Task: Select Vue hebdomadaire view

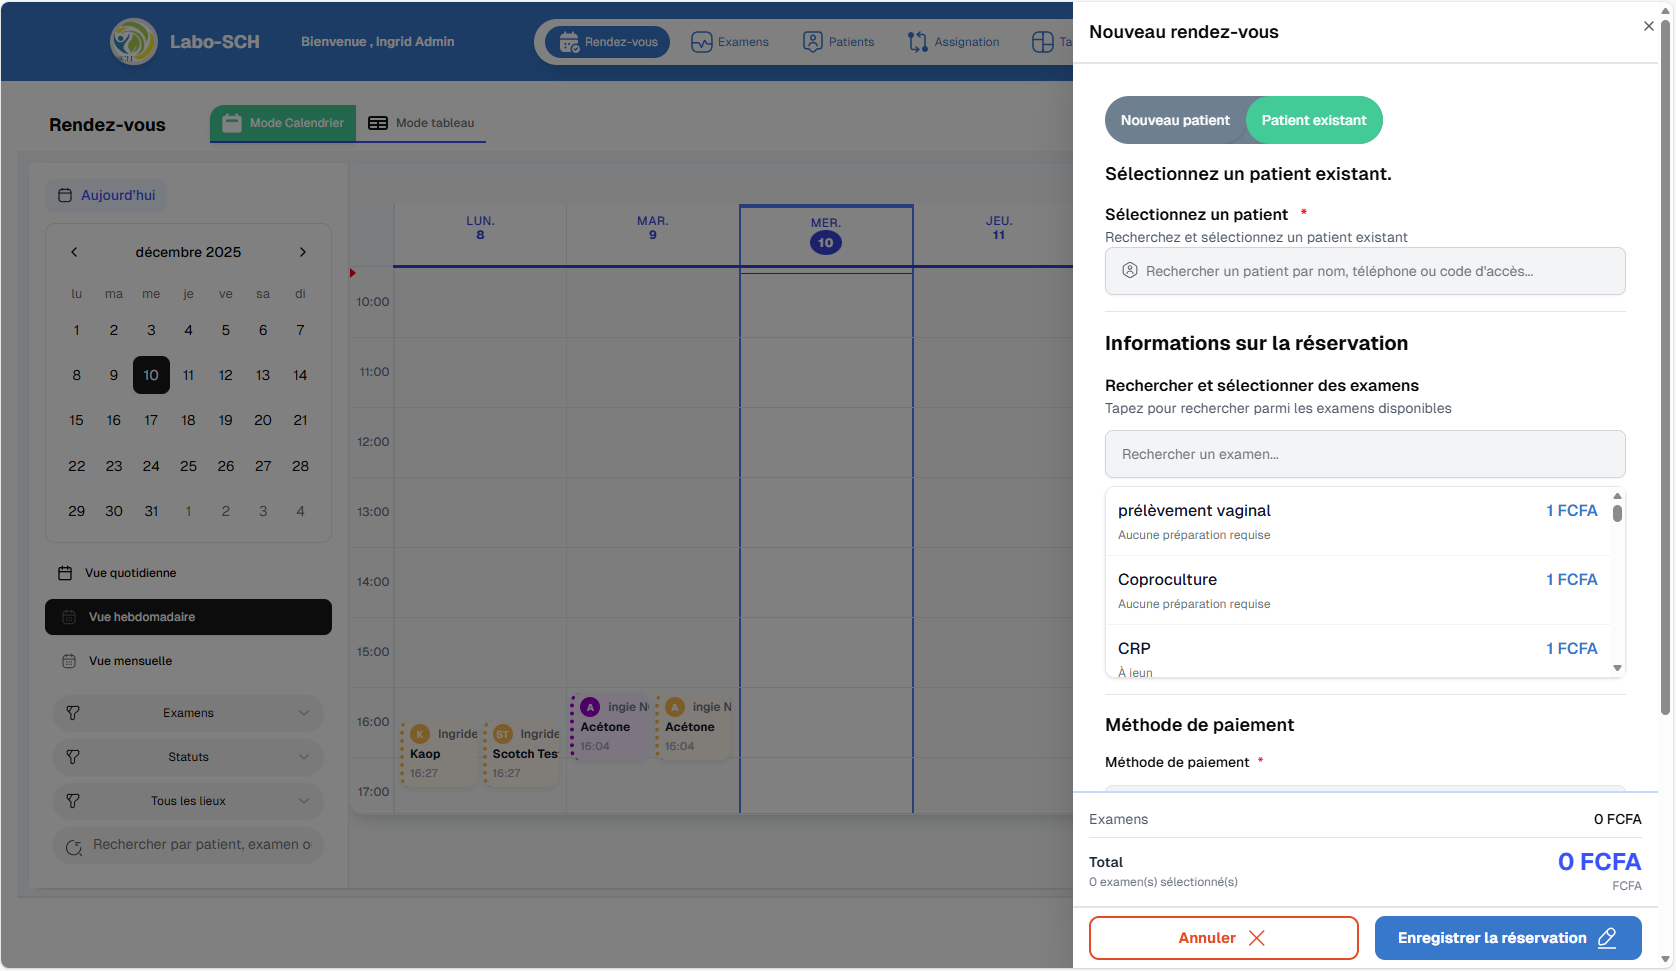Action: tap(188, 617)
